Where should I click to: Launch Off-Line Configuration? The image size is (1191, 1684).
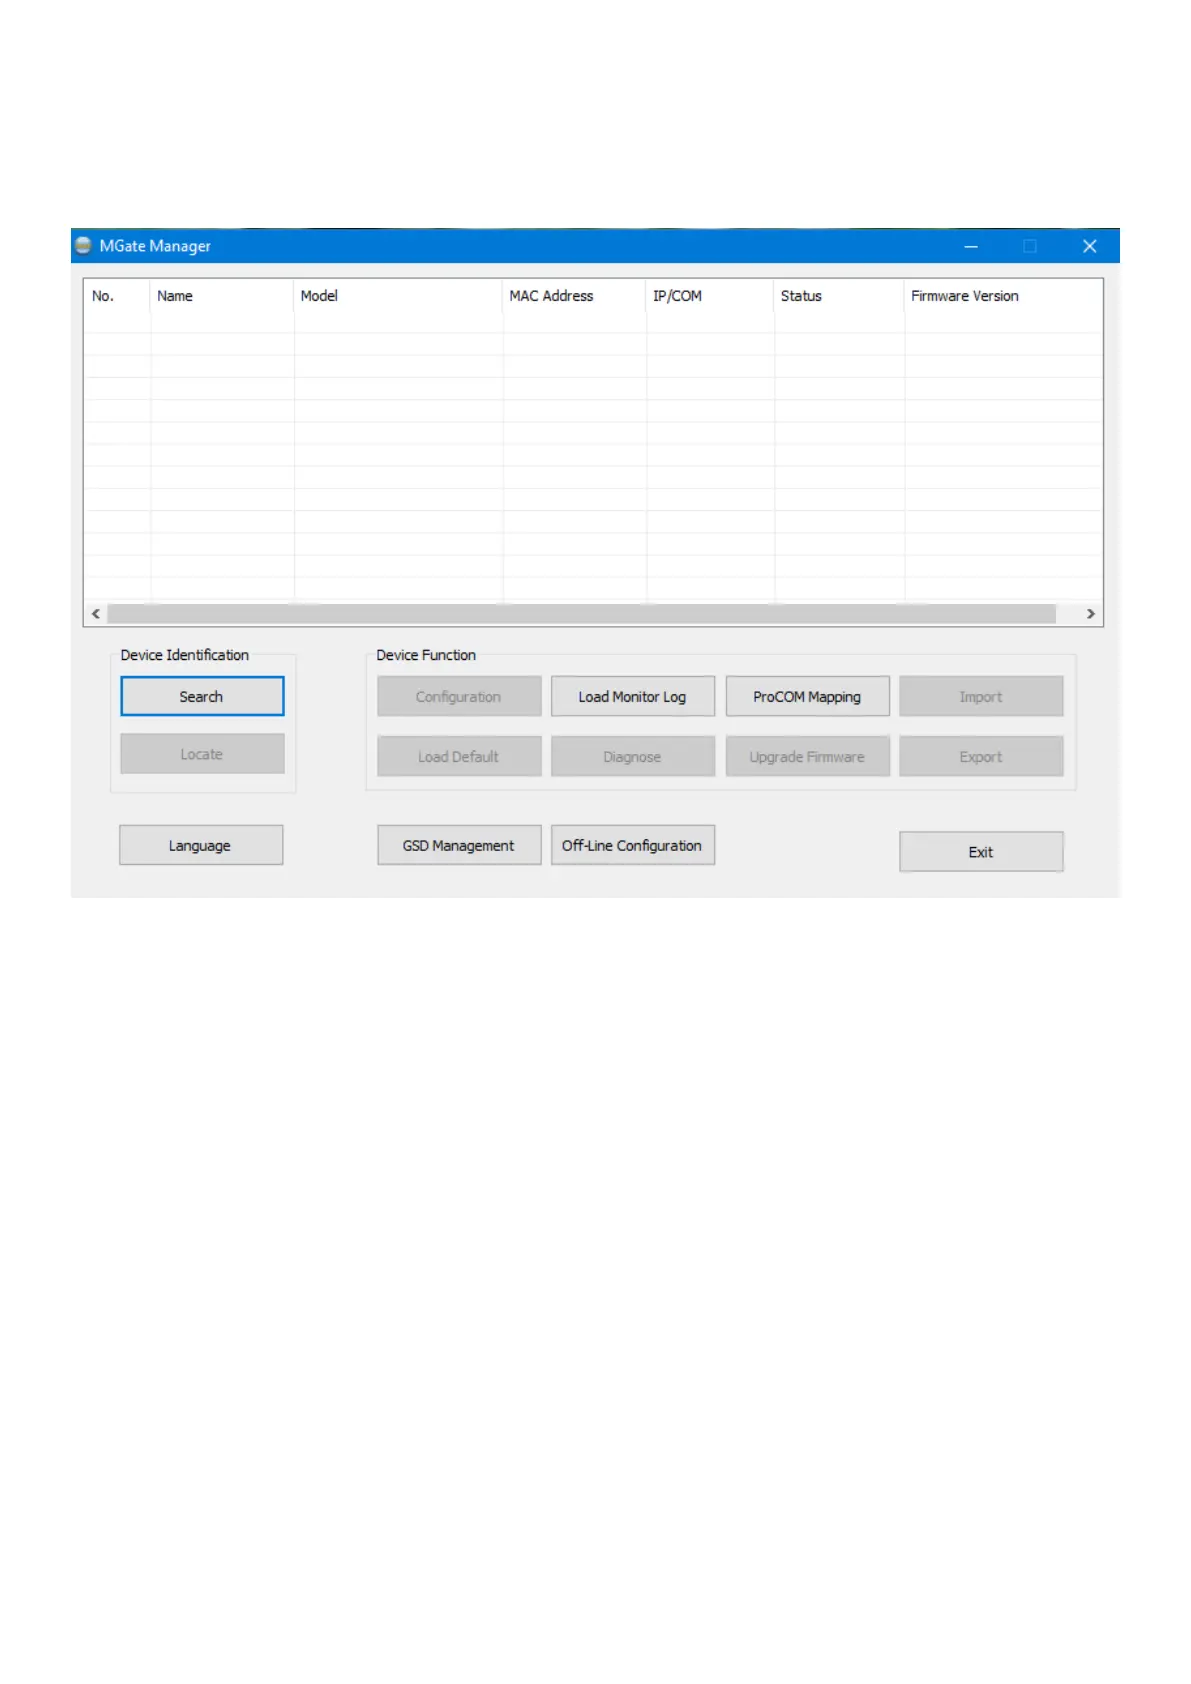click(632, 845)
